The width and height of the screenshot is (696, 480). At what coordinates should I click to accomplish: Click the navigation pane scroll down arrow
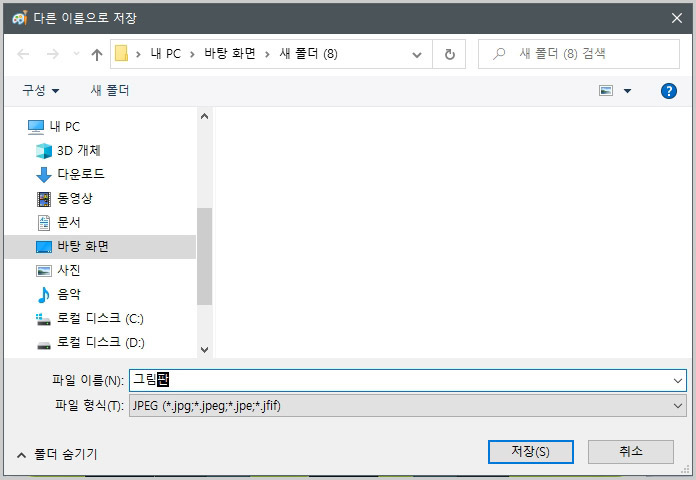coord(204,349)
